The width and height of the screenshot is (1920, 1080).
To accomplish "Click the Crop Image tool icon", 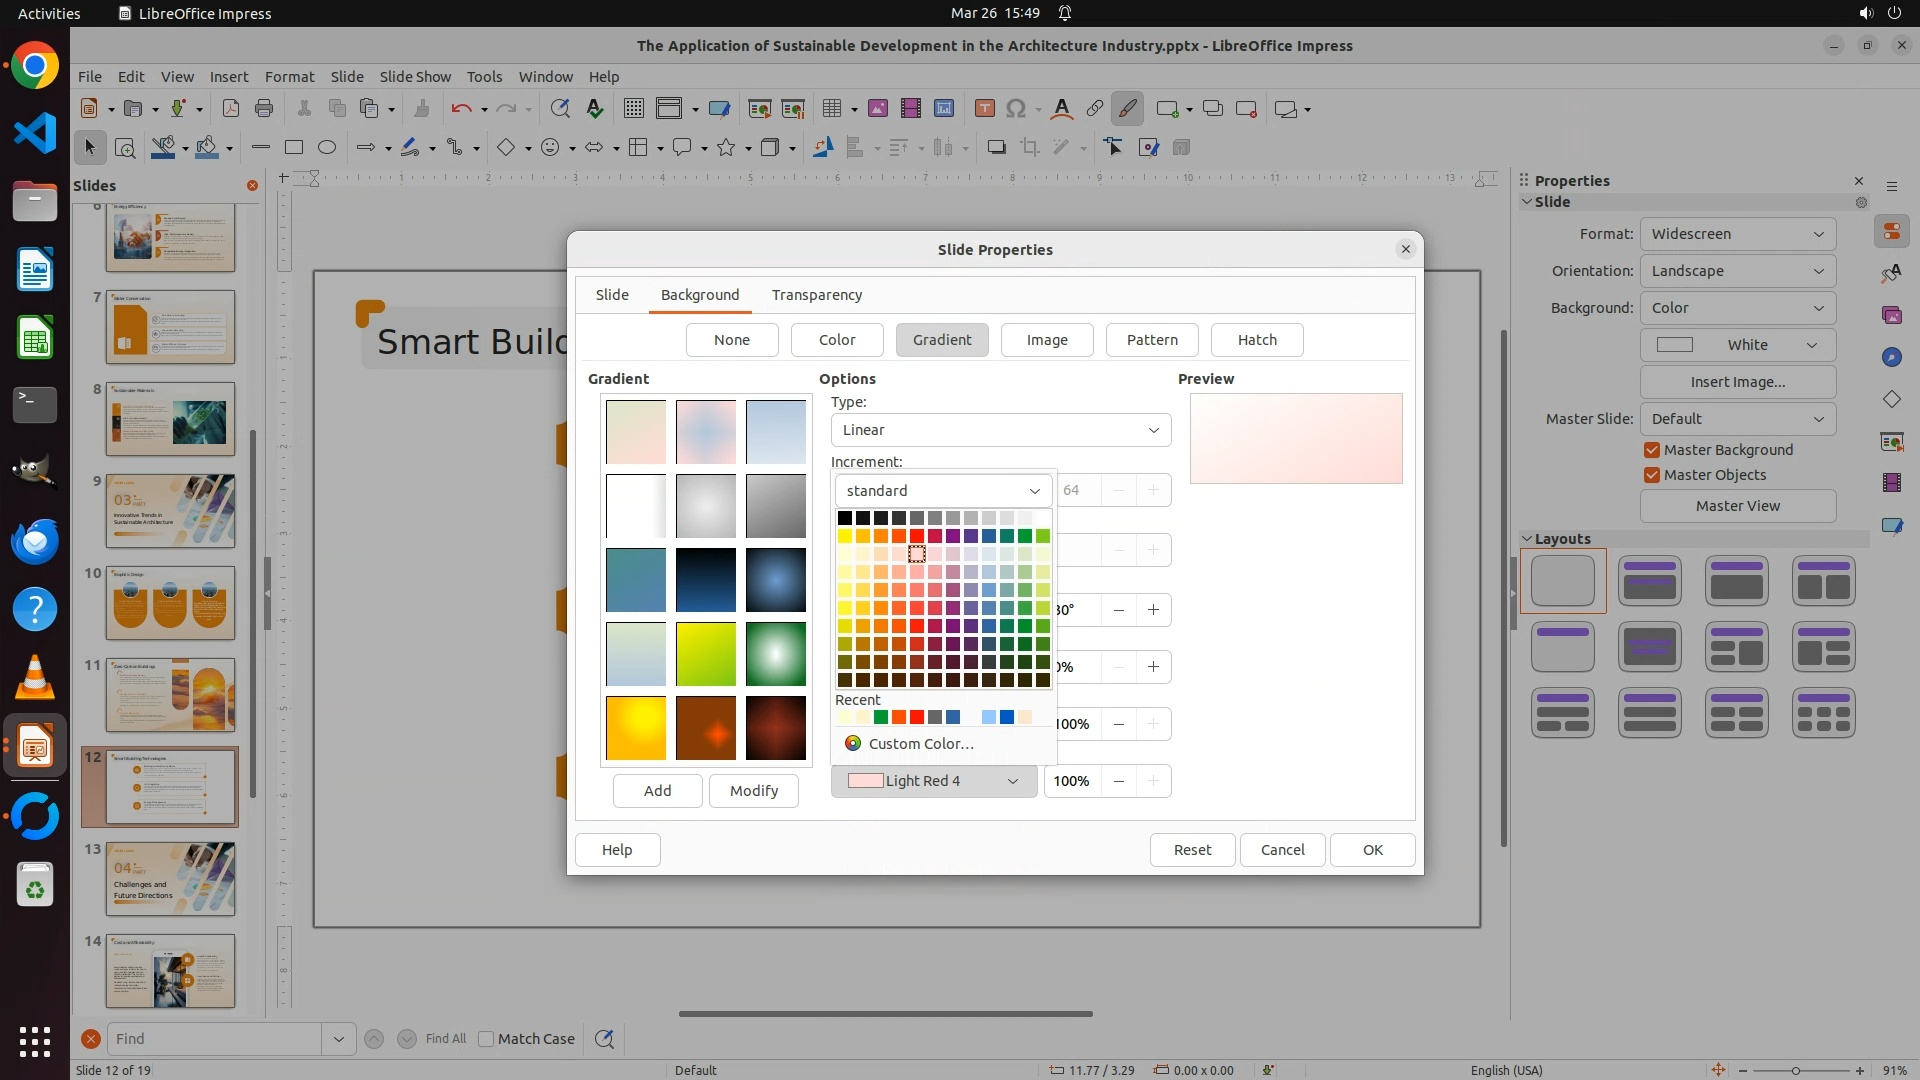I will pyautogui.click(x=1030, y=148).
